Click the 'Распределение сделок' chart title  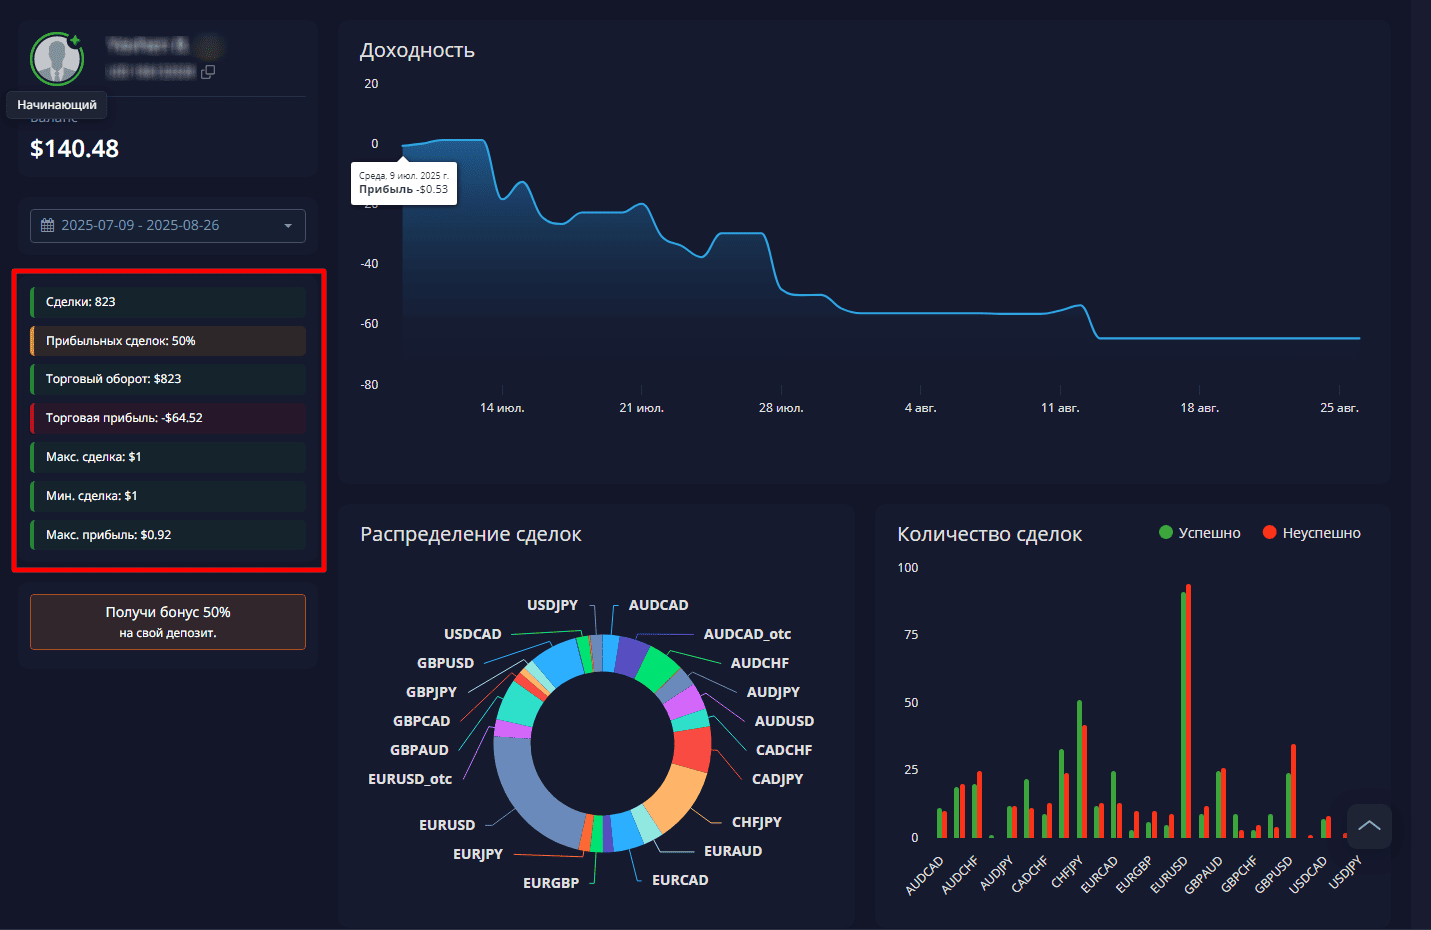[x=471, y=535]
